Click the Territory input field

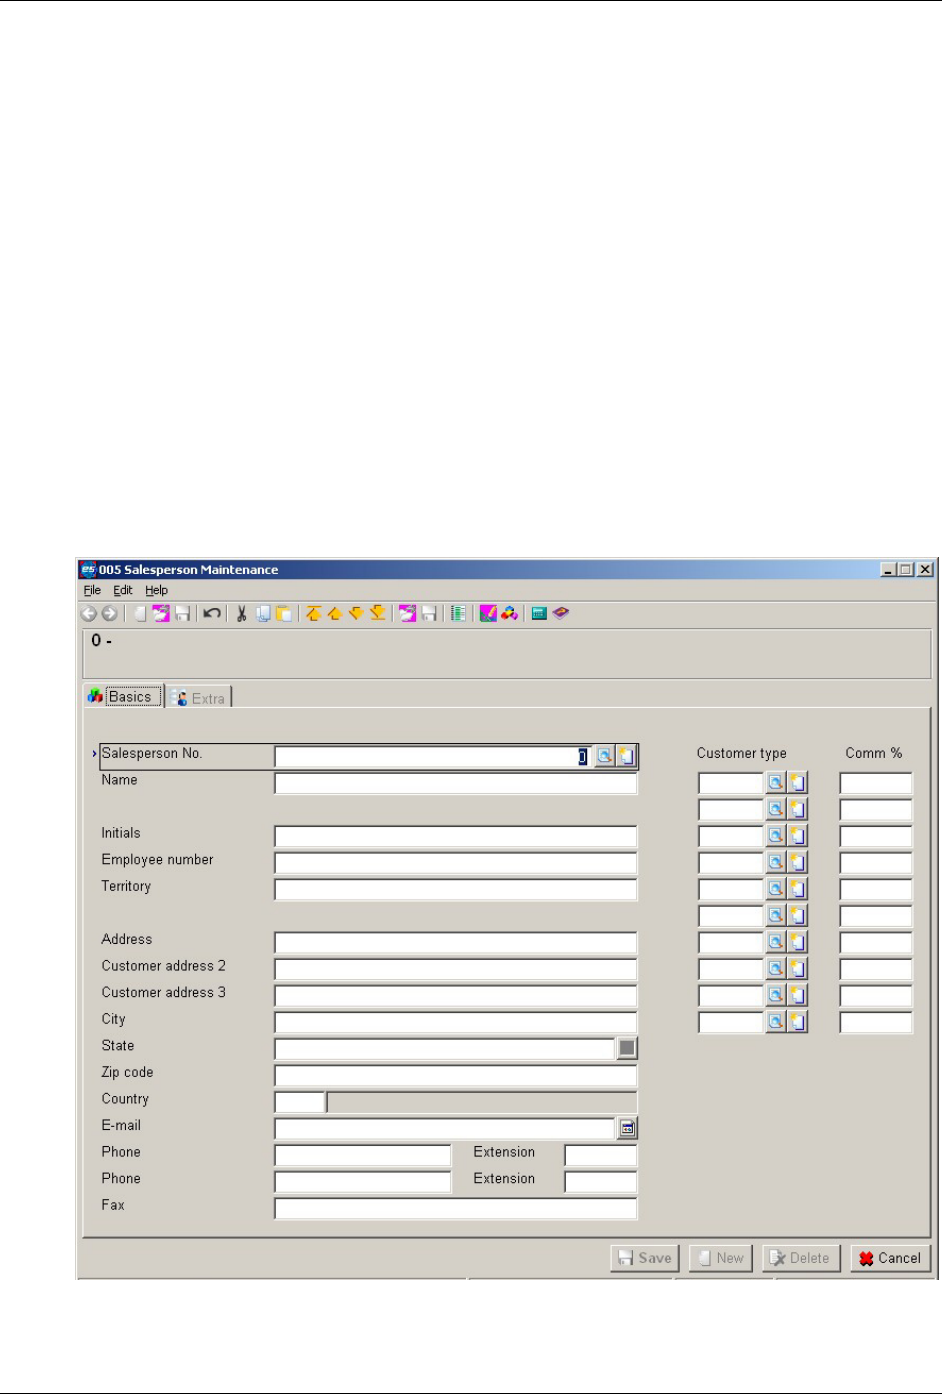456,890
